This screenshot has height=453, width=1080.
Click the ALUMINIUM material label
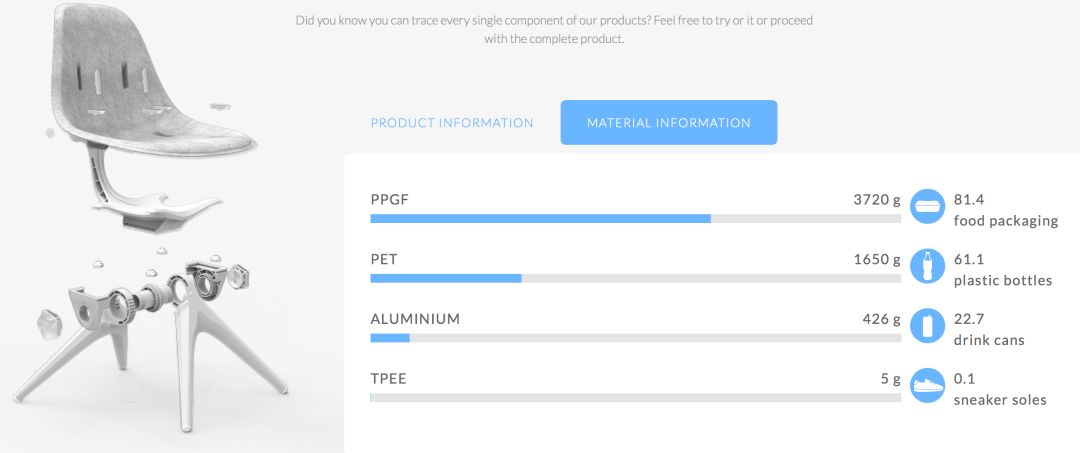(x=415, y=319)
